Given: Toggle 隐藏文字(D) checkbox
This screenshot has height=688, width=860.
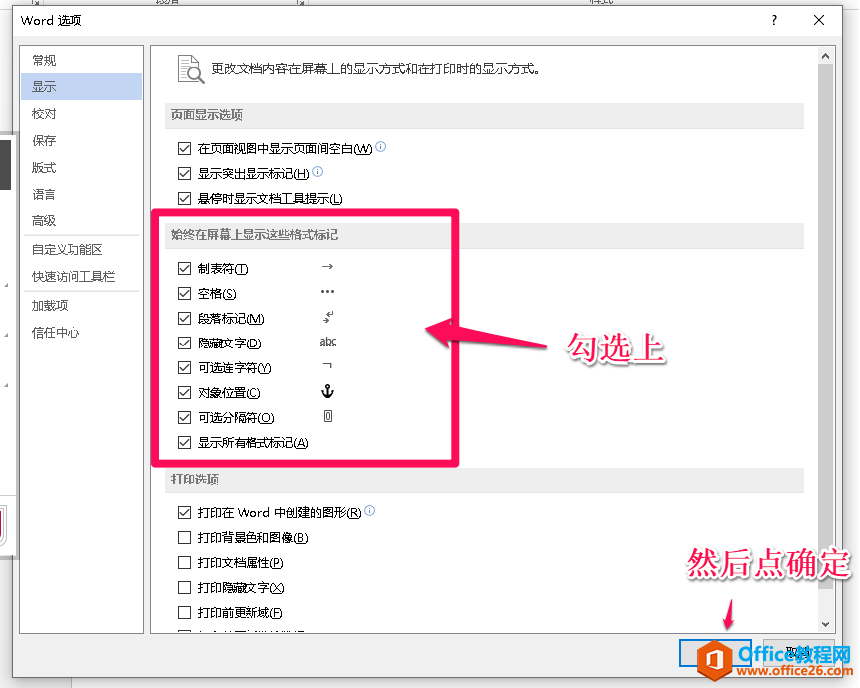Looking at the screenshot, I should (184, 343).
